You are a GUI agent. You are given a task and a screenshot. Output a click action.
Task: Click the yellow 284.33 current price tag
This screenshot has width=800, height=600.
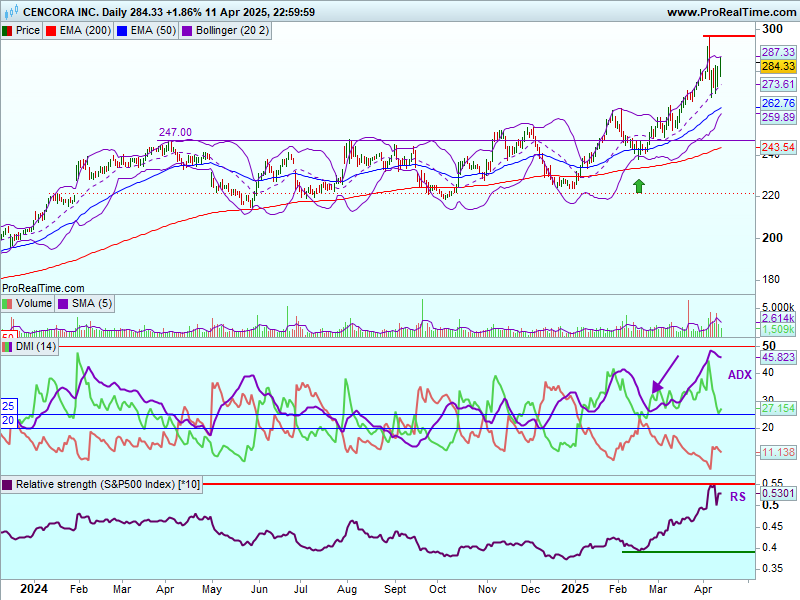(x=777, y=66)
